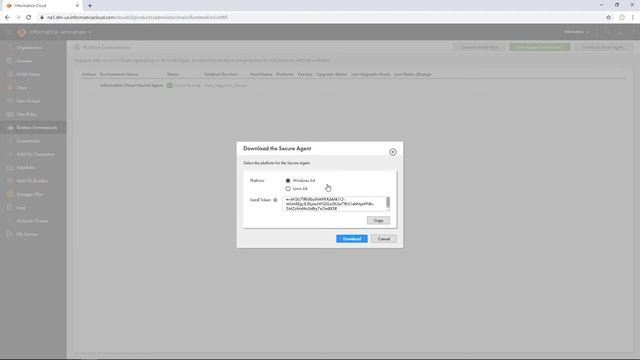Close the Download the Secure Agent dialog
The width and height of the screenshot is (640, 360).
(393, 152)
